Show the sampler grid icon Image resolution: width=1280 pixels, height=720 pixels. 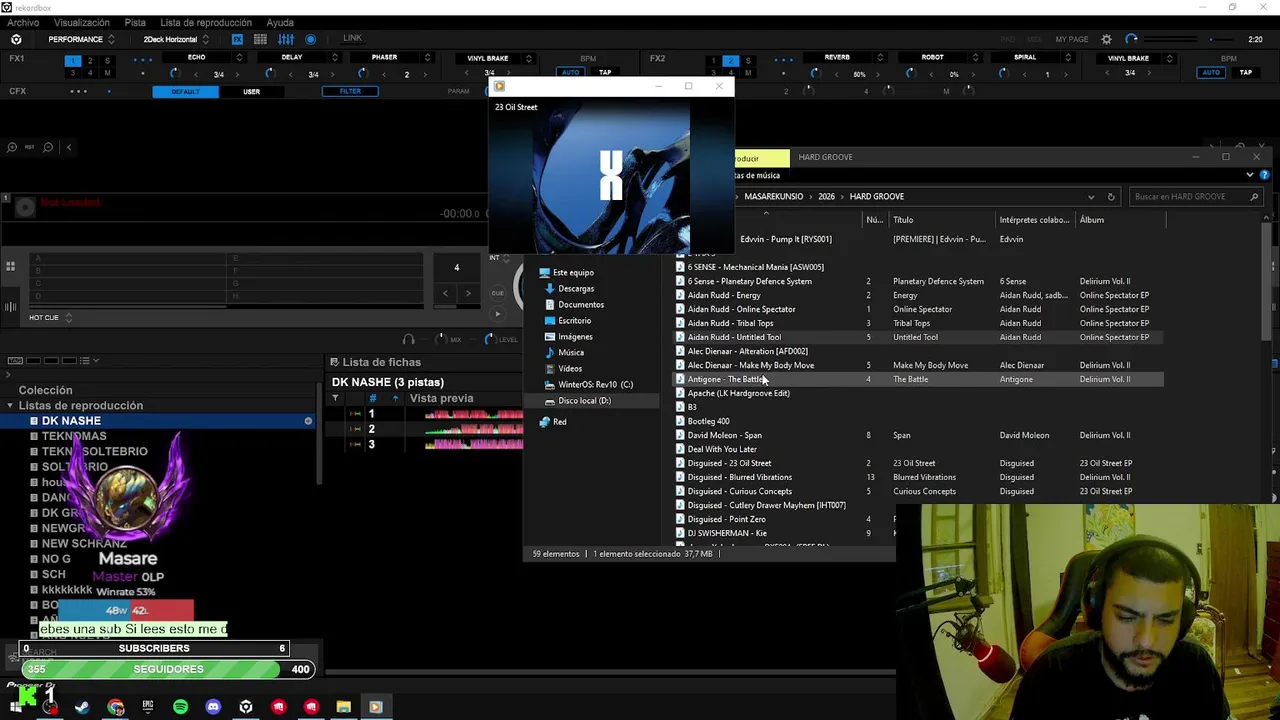(260, 39)
